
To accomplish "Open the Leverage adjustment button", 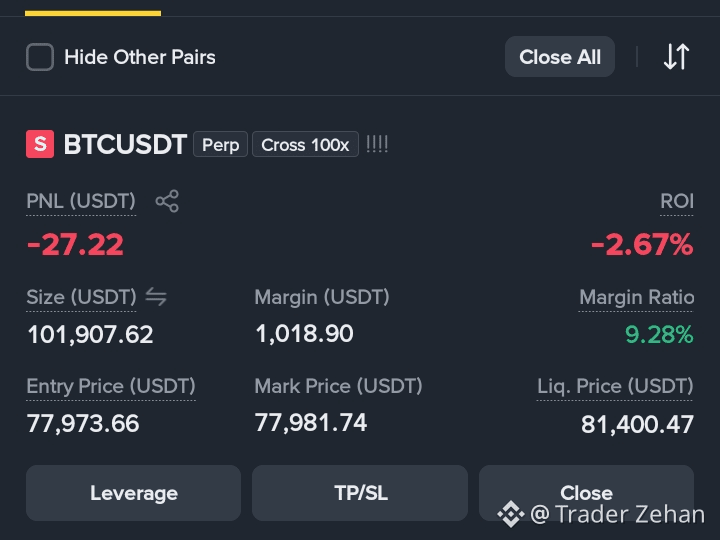I will (134, 493).
